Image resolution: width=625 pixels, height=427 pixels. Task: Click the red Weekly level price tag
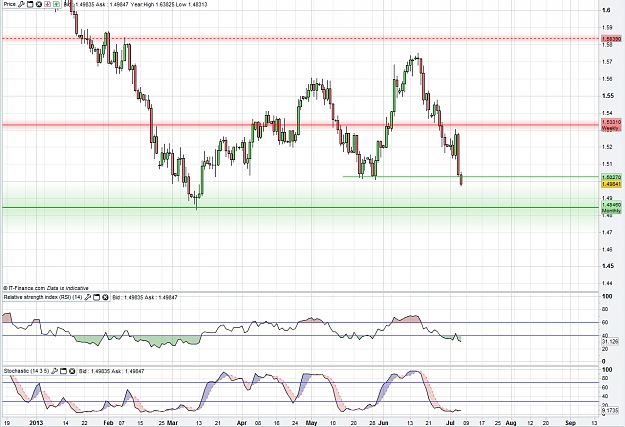(x=611, y=125)
